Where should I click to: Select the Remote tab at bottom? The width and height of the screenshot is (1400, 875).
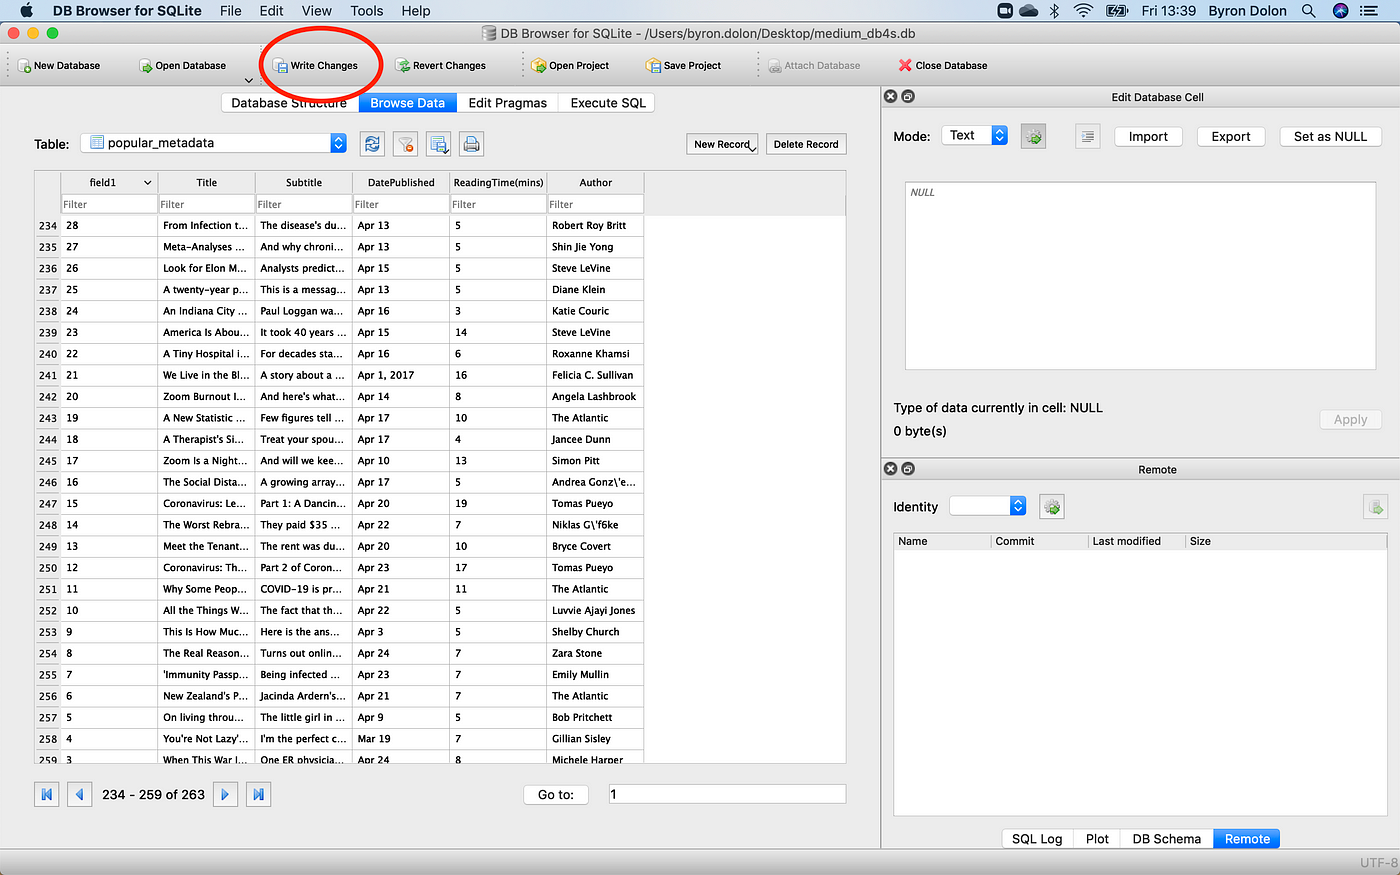pos(1247,839)
